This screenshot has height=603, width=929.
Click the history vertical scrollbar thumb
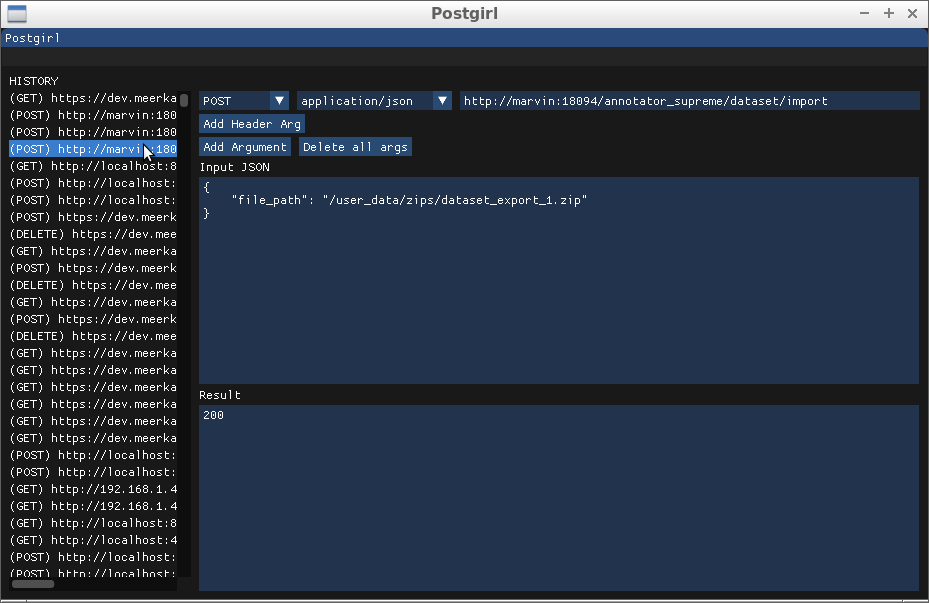point(184,100)
